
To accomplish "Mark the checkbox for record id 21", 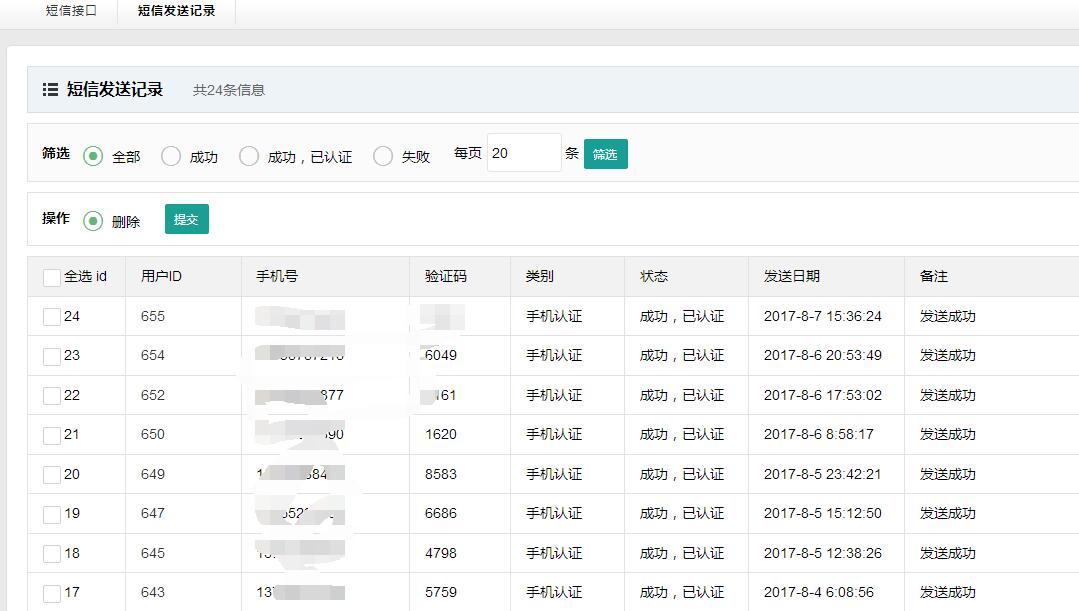I will (x=52, y=436).
